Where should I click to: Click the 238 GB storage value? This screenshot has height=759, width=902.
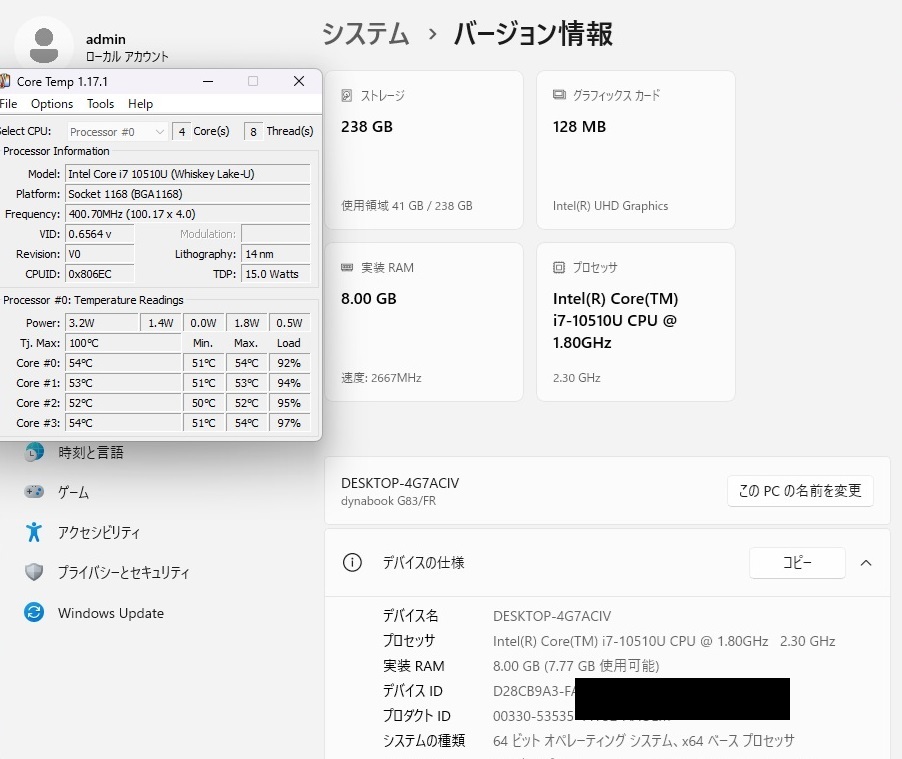(x=366, y=127)
